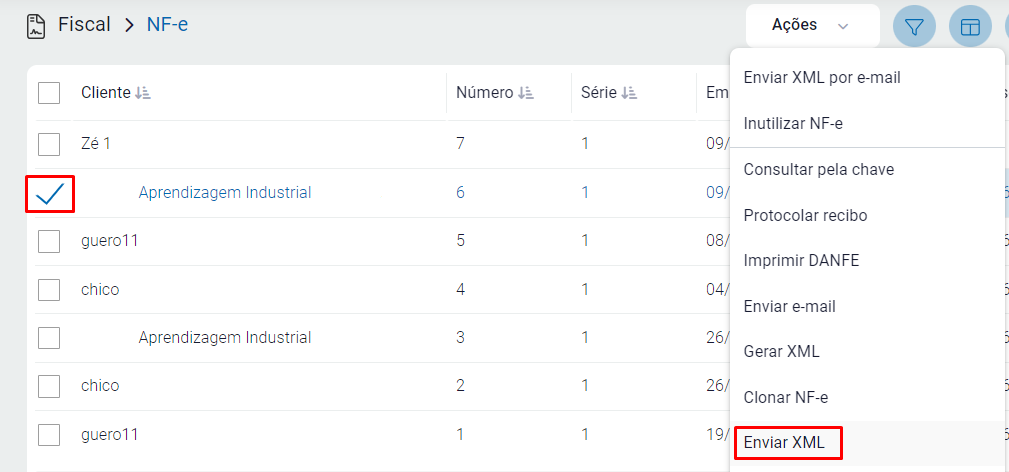Viewport: 1009px width, 472px height.
Task: Click the Fiscal document icon in breadcrumb
Action: click(x=37, y=26)
